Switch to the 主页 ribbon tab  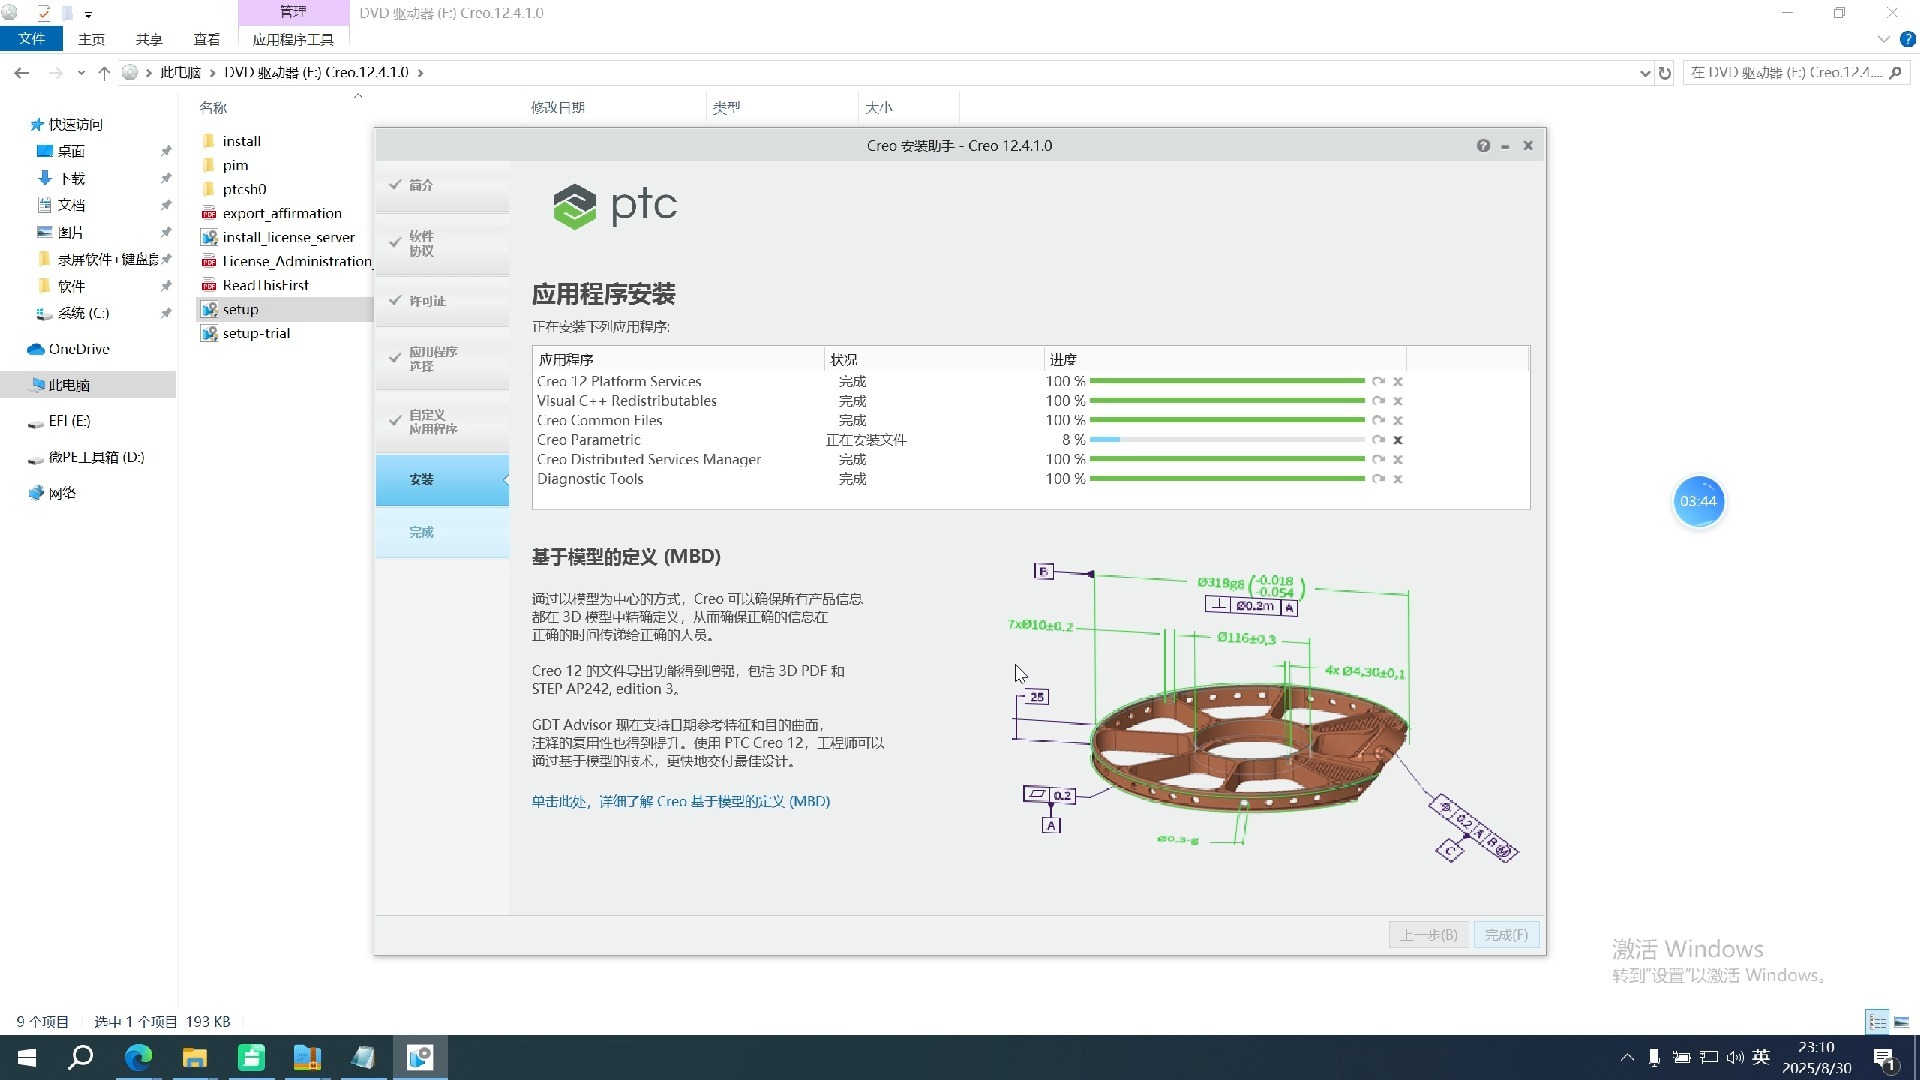point(91,39)
